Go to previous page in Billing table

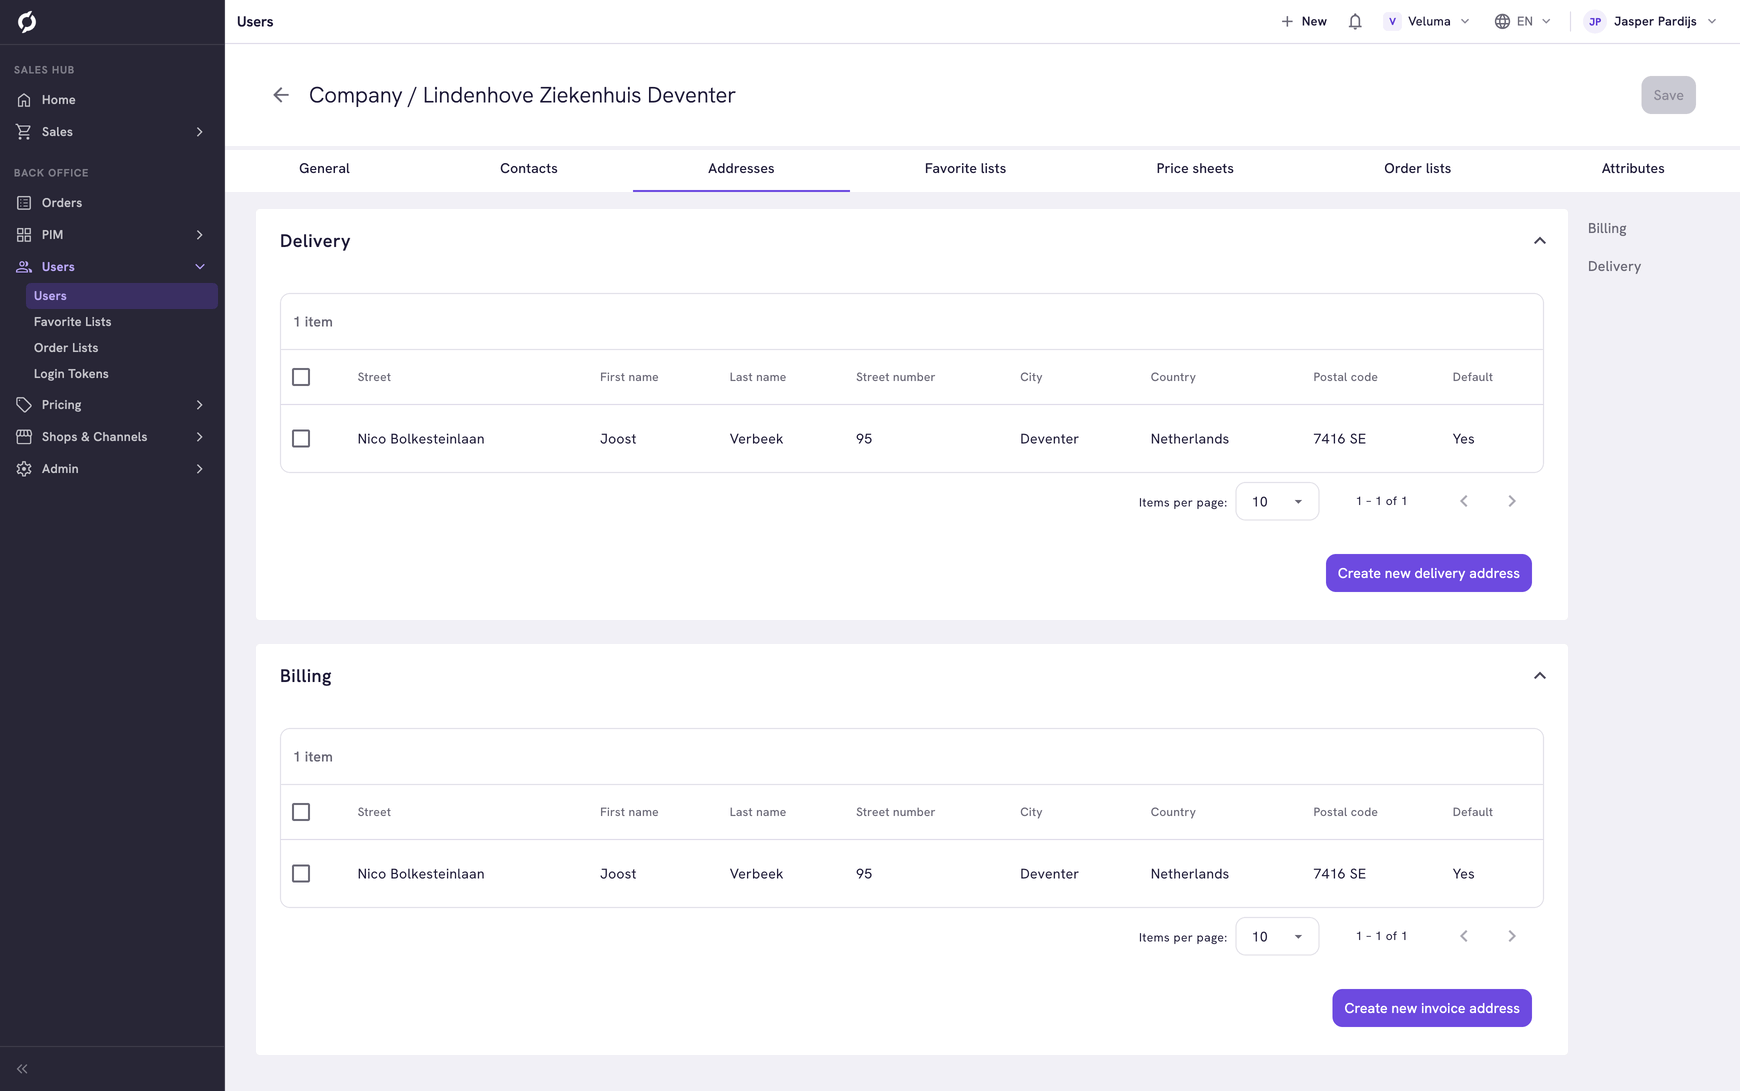pos(1464,936)
